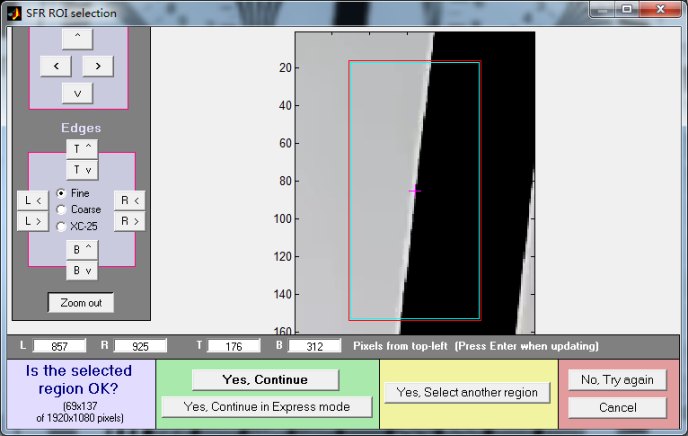Click the magenta center marker in image
The image size is (688, 436).
[x=414, y=190]
